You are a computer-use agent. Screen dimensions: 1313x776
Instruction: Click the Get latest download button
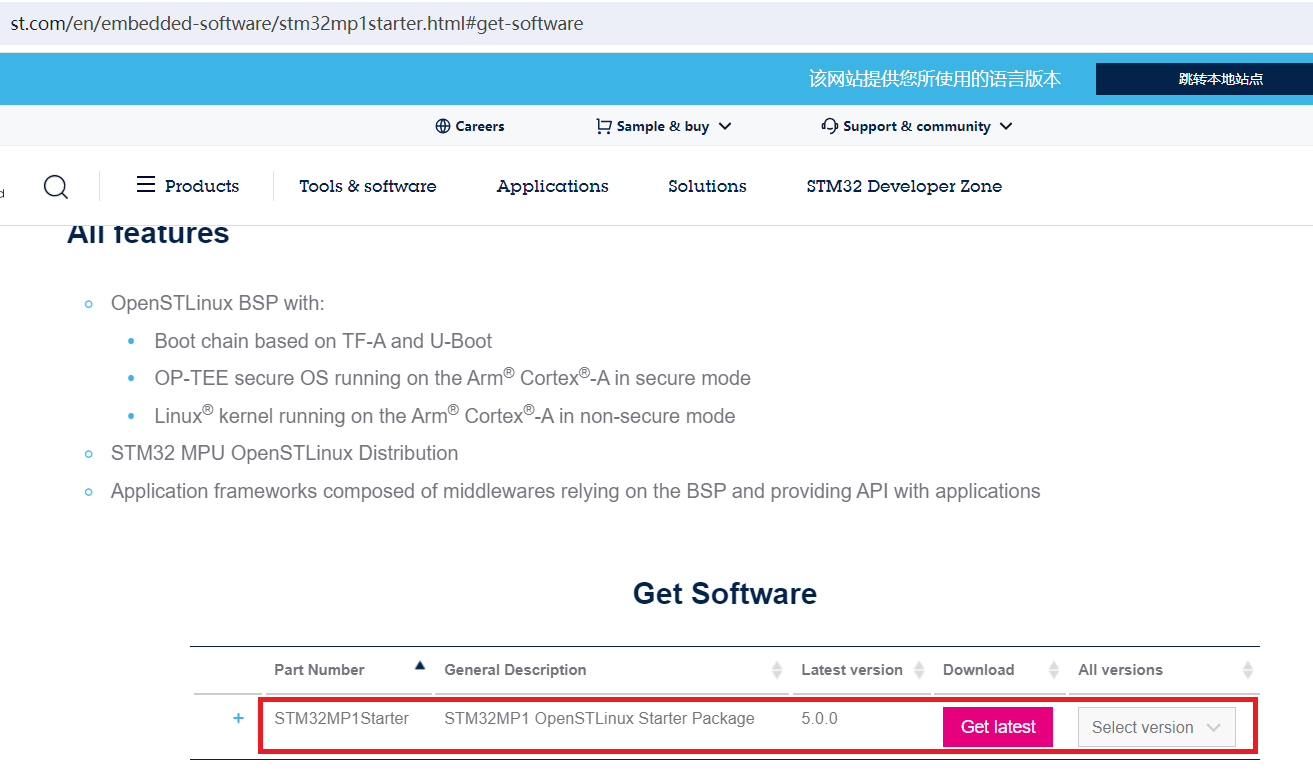(998, 727)
